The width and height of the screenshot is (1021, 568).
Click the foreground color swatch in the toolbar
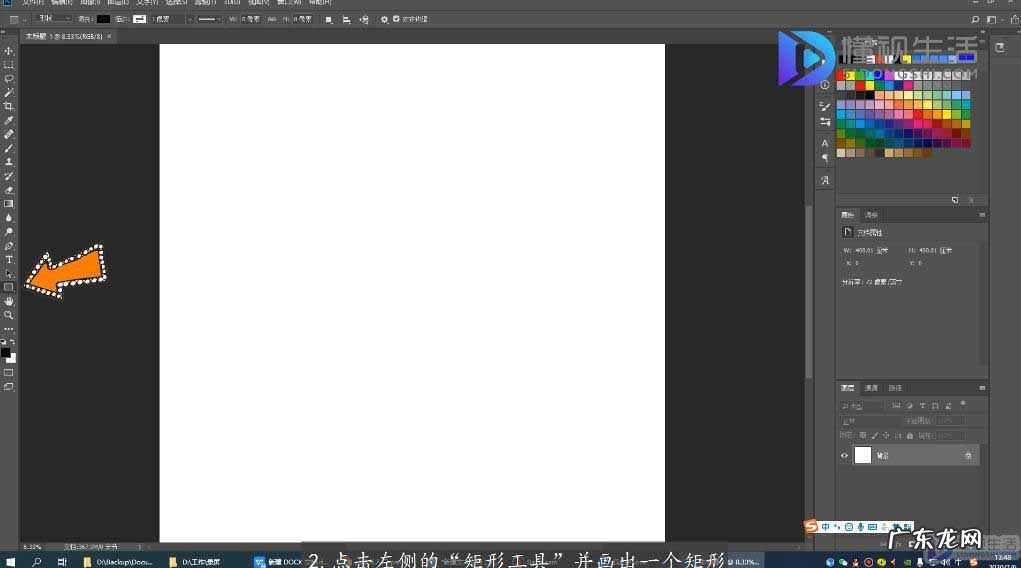tap(6, 352)
